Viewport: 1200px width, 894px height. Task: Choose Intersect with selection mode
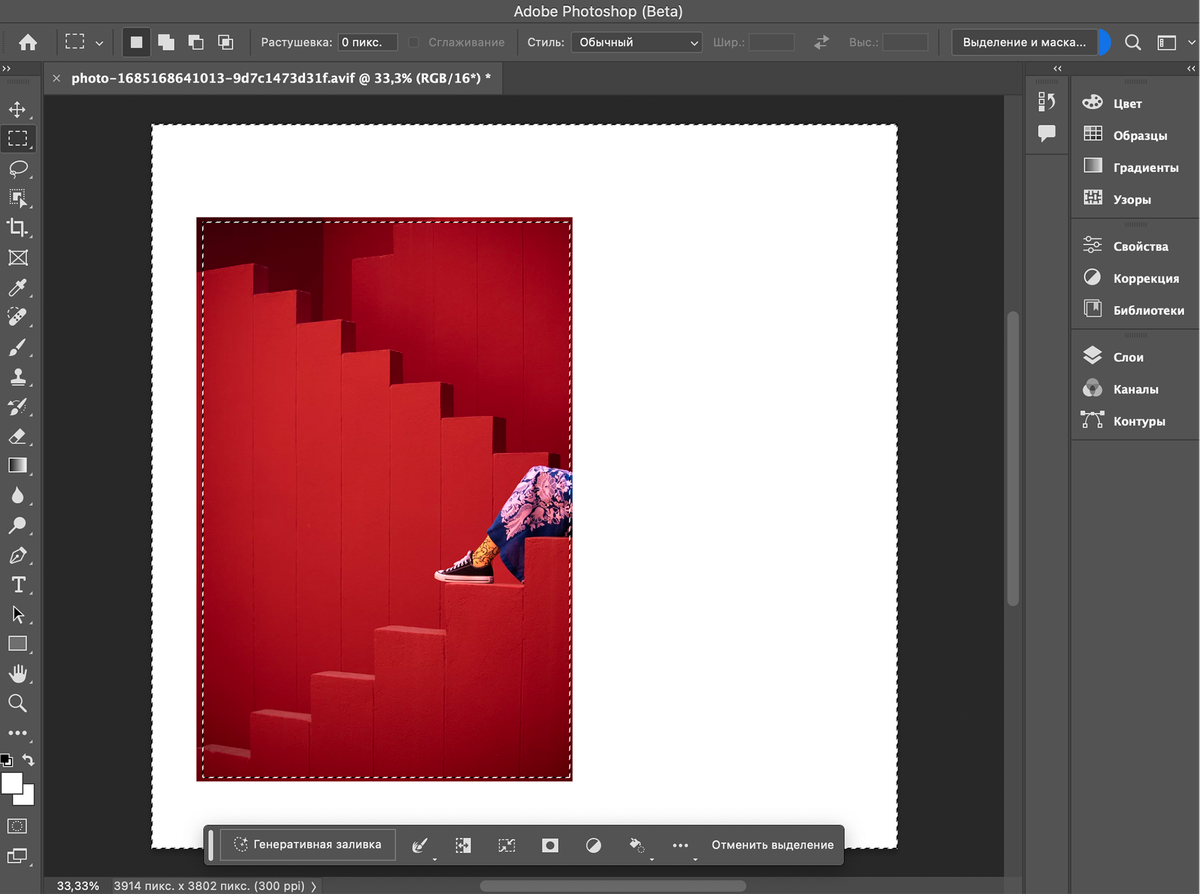tap(226, 42)
